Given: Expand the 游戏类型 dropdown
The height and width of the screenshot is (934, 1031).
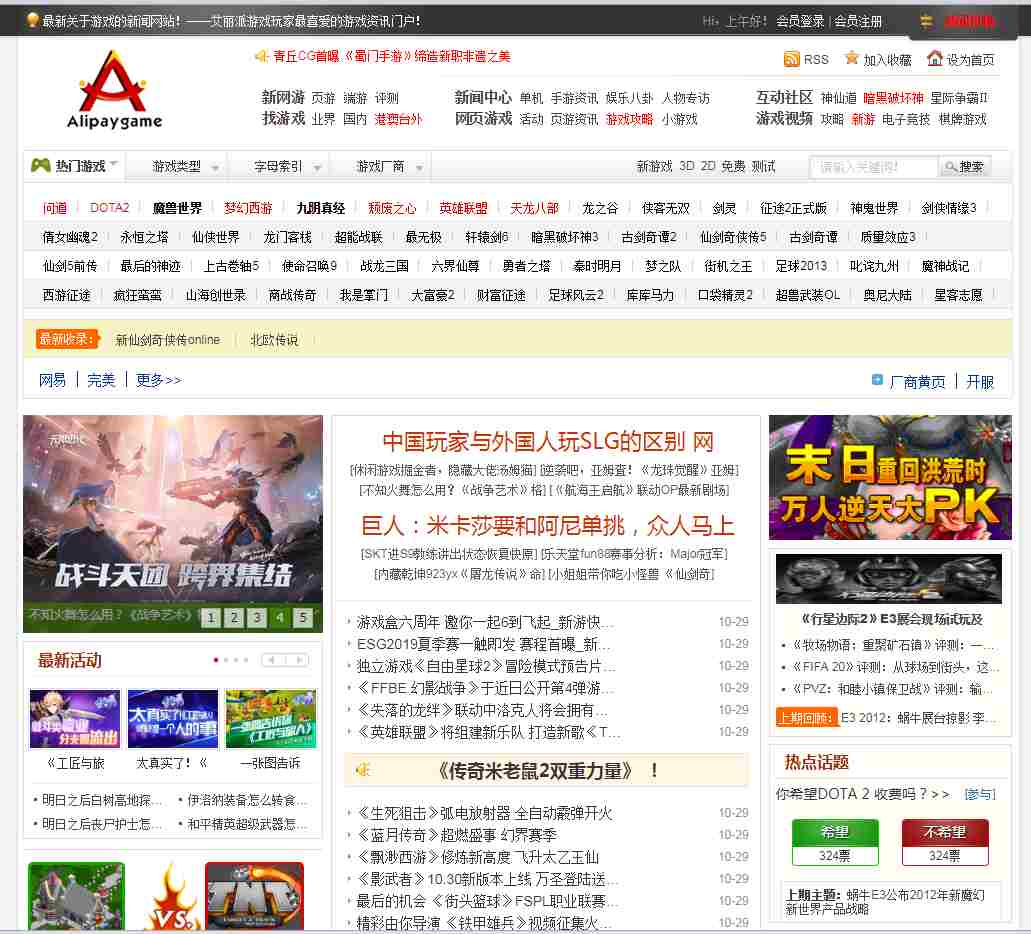Looking at the screenshot, I should pyautogui.click(x=185, y=167).
